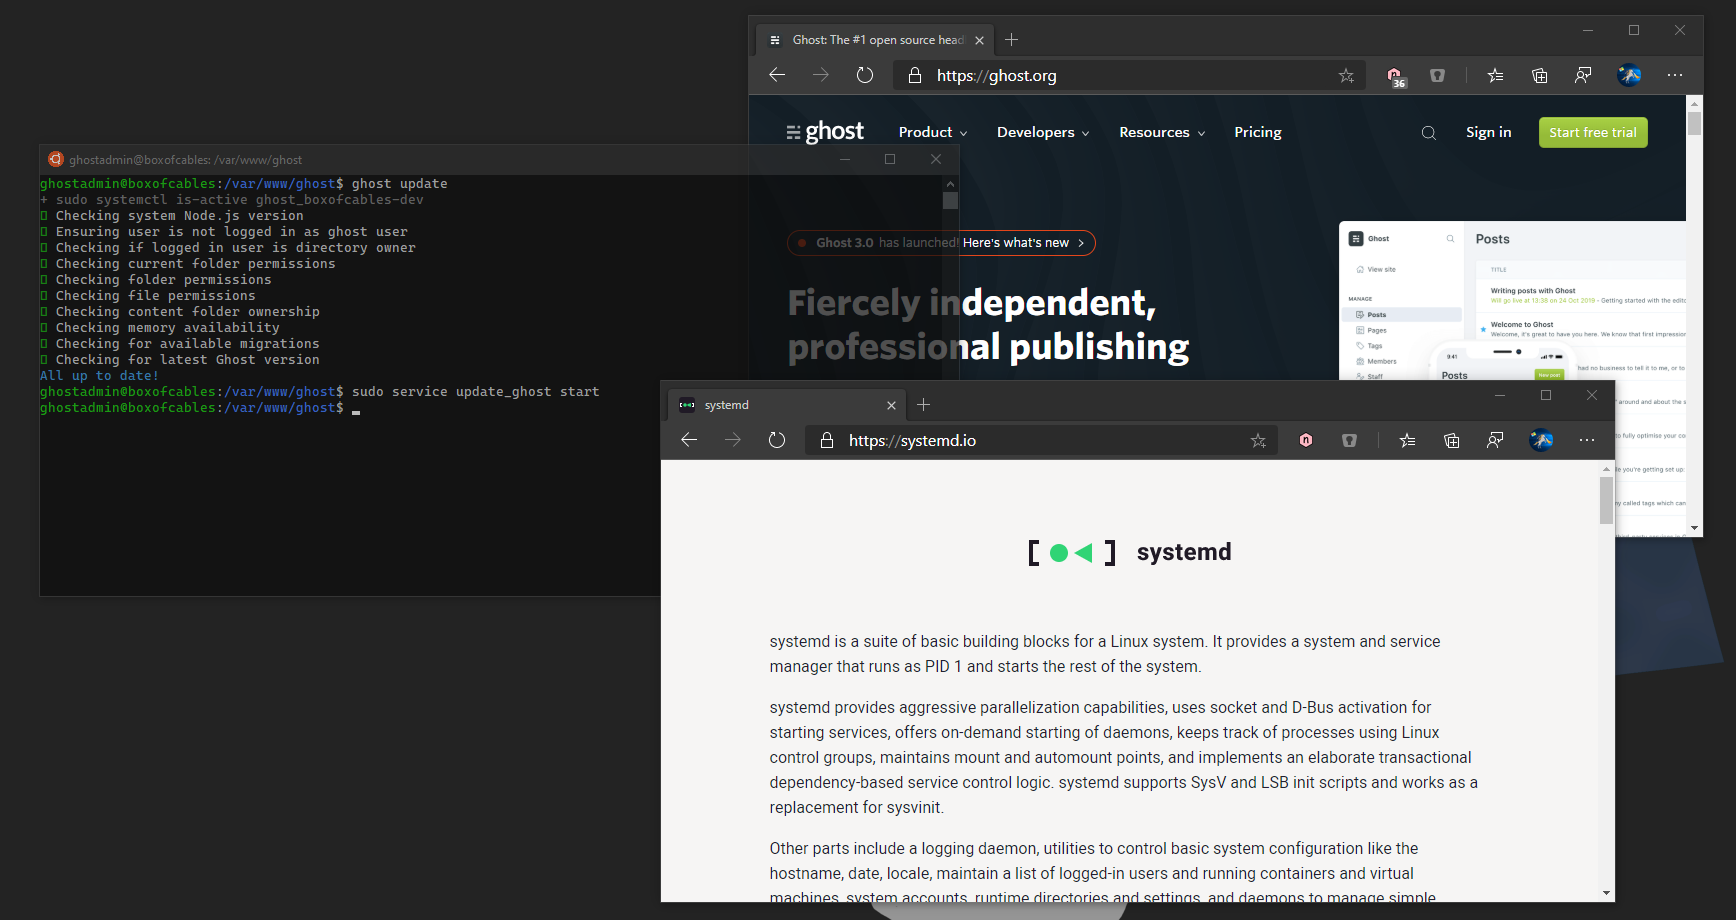Click the lock icon beside https://ghost.org

tap(914, 75)
